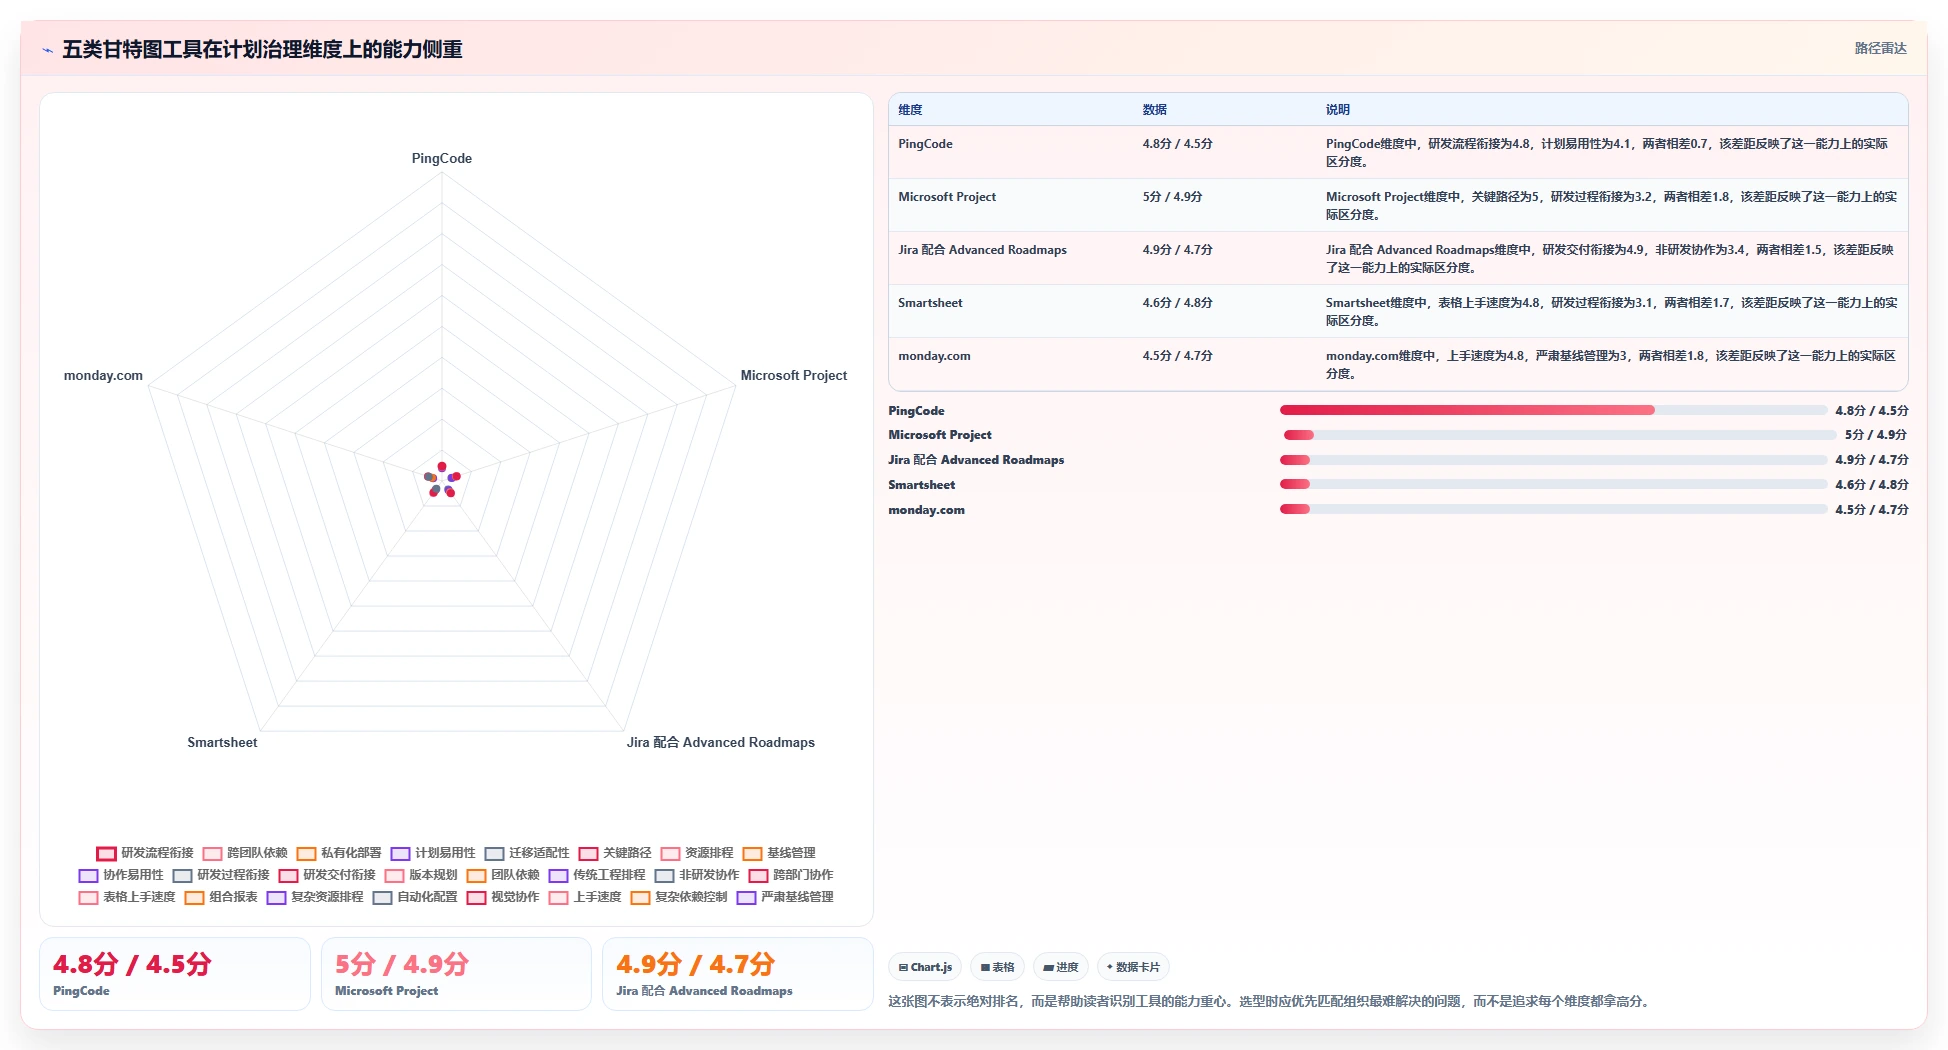Click the Smartsheet progress bar

1553,484
